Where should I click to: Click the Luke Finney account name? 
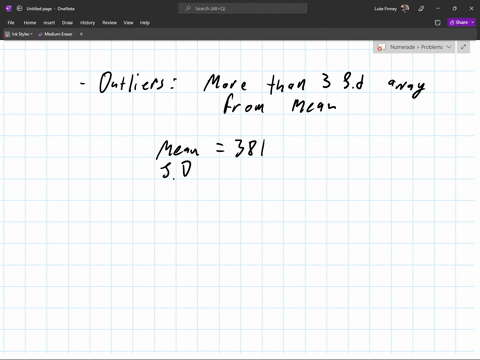coord(385,9)
